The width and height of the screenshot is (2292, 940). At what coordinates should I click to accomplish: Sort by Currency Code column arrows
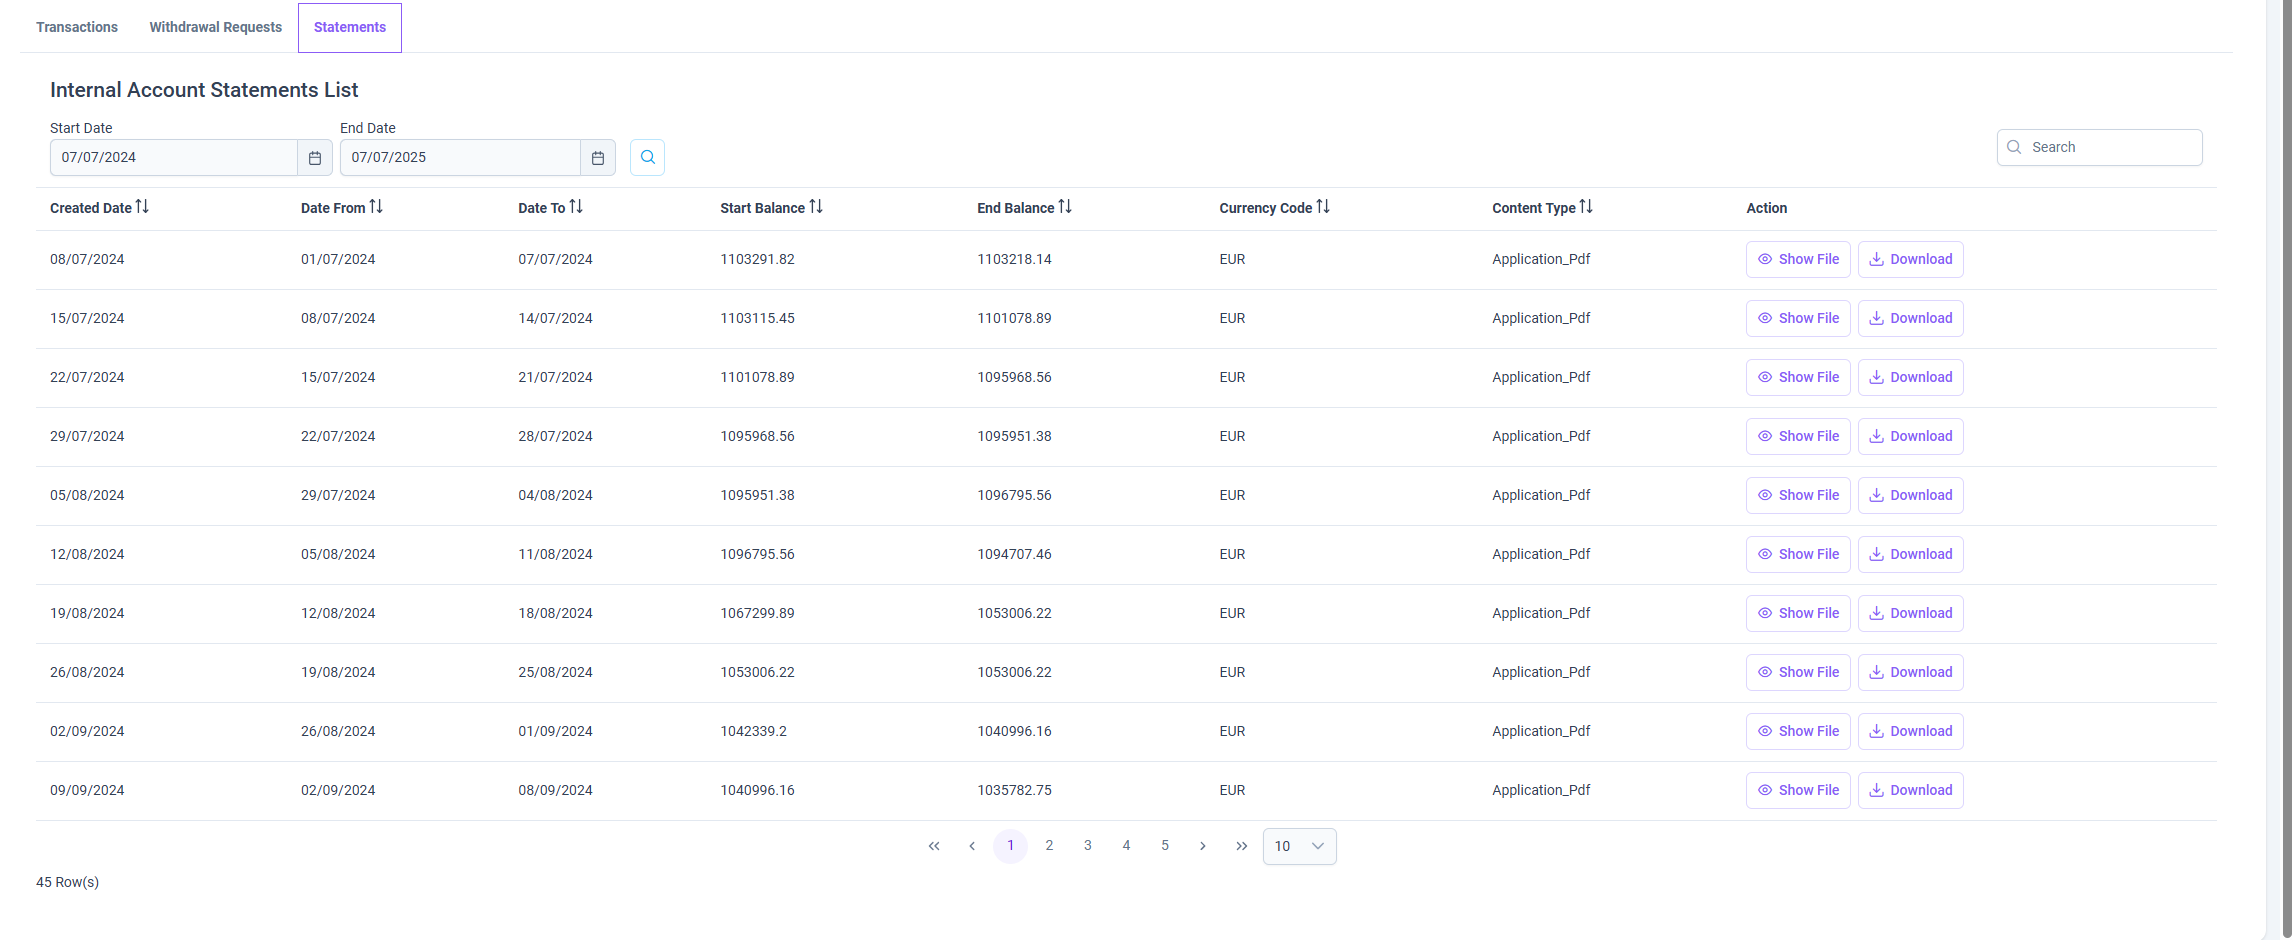[1323, 207]
